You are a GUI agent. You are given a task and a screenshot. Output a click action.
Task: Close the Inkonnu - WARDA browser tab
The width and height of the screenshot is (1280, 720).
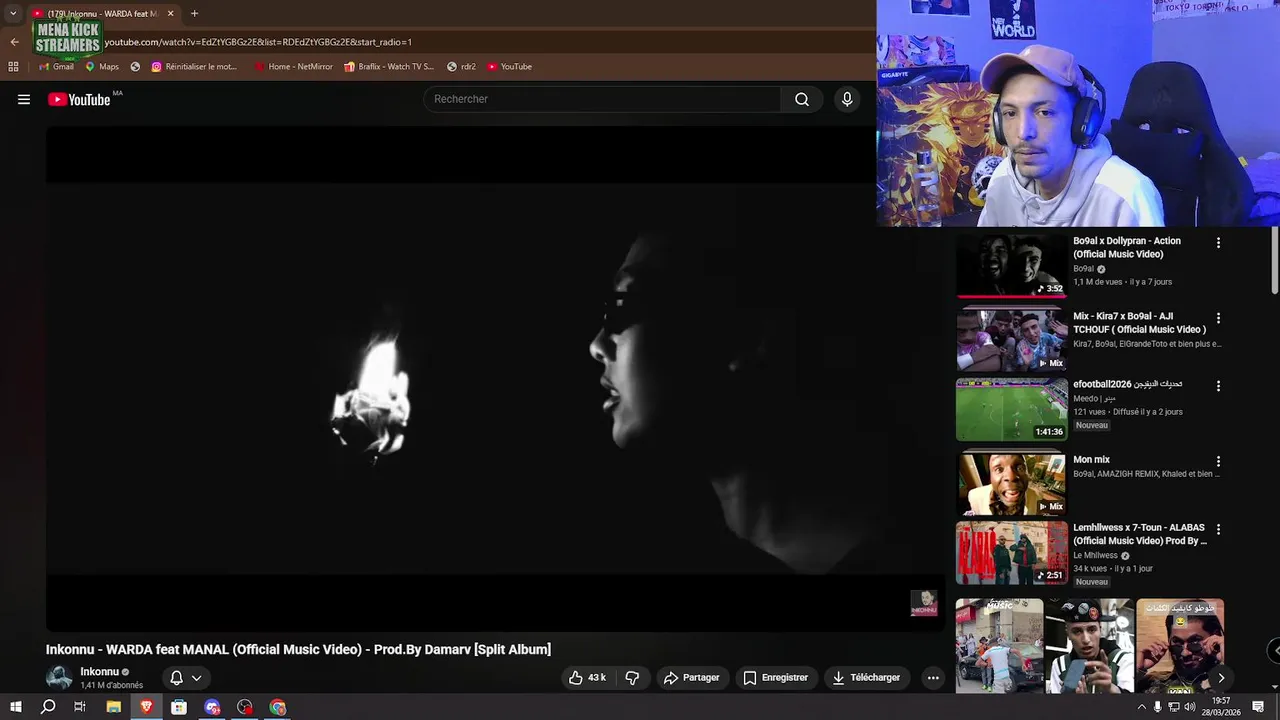pos(170,13)
